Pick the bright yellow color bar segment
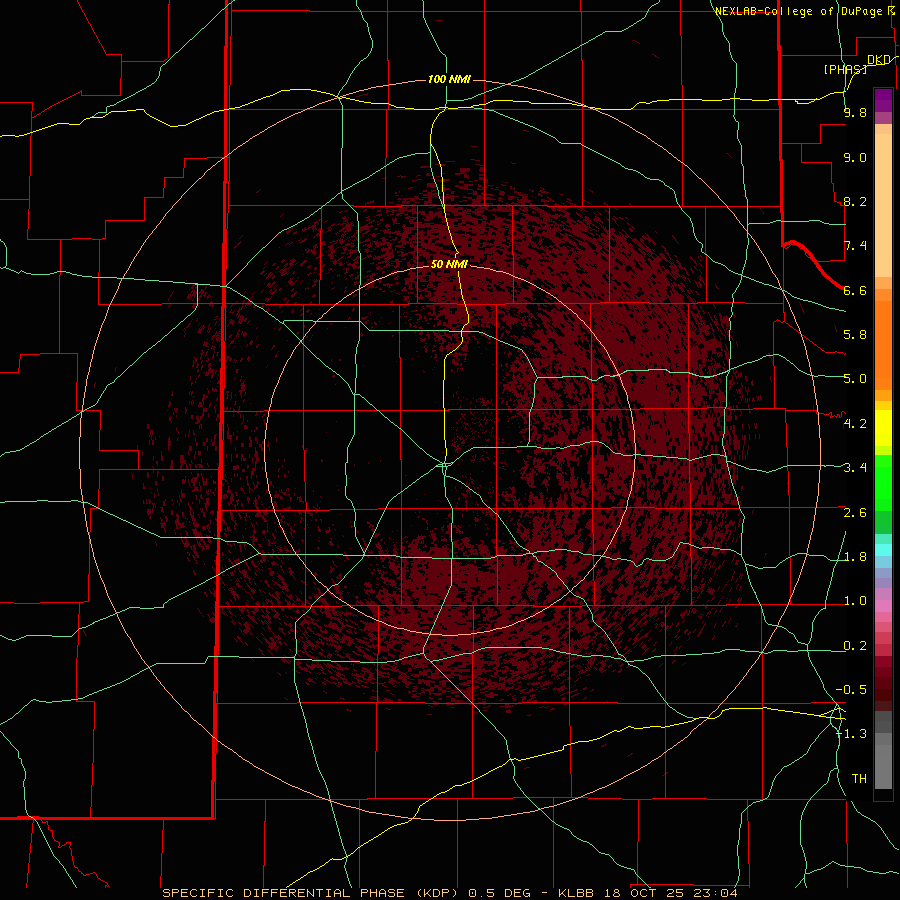 click(883, 428)
